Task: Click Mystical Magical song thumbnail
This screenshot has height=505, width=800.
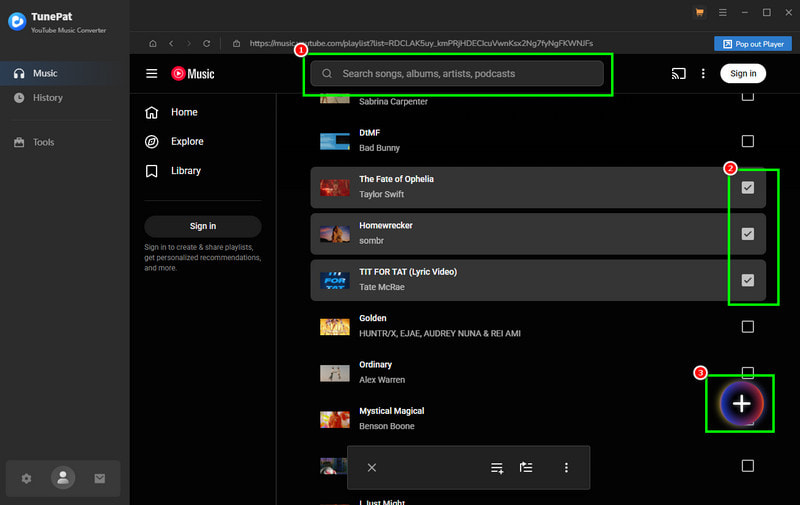Action: point(335,419)
